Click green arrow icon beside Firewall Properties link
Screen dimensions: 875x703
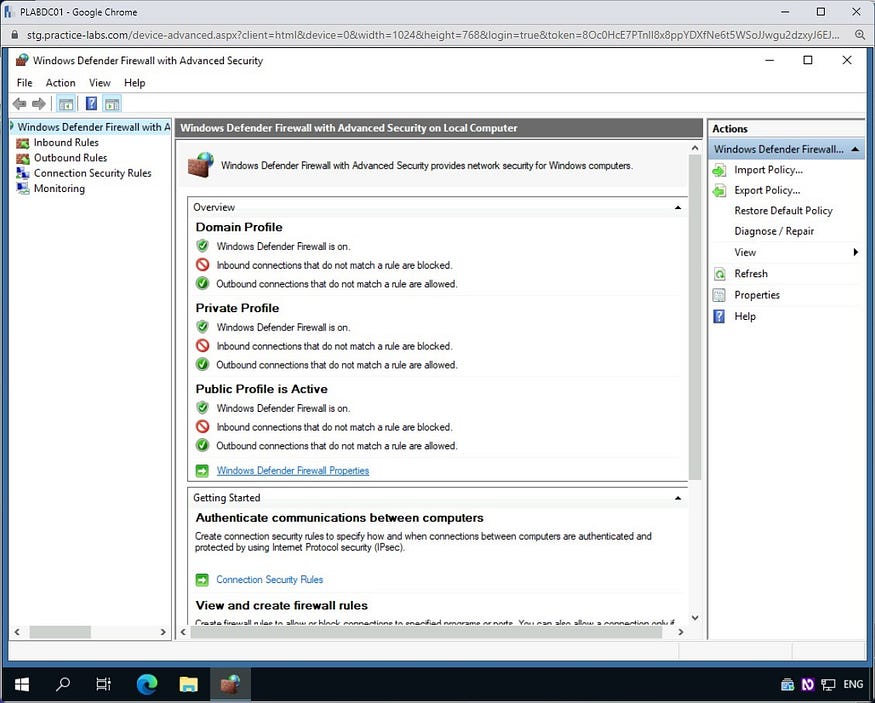point(202,471)
